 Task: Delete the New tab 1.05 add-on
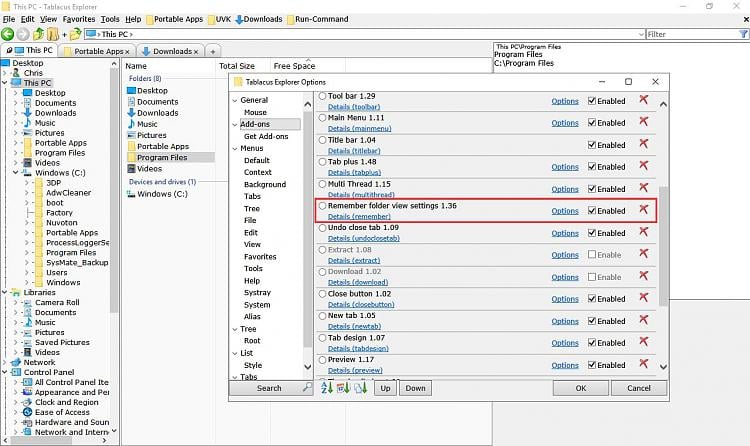click(x=644, y=320)
